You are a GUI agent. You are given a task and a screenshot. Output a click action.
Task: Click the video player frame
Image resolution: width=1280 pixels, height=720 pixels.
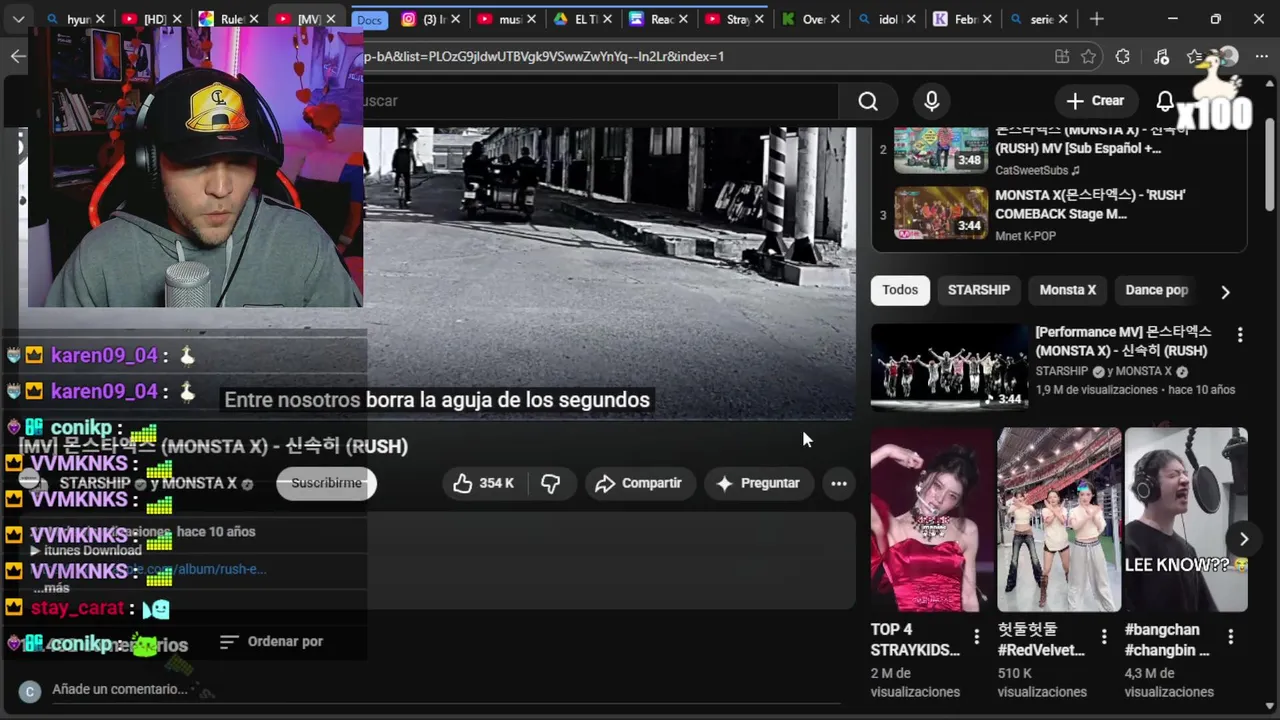click(x=609, y=272)
